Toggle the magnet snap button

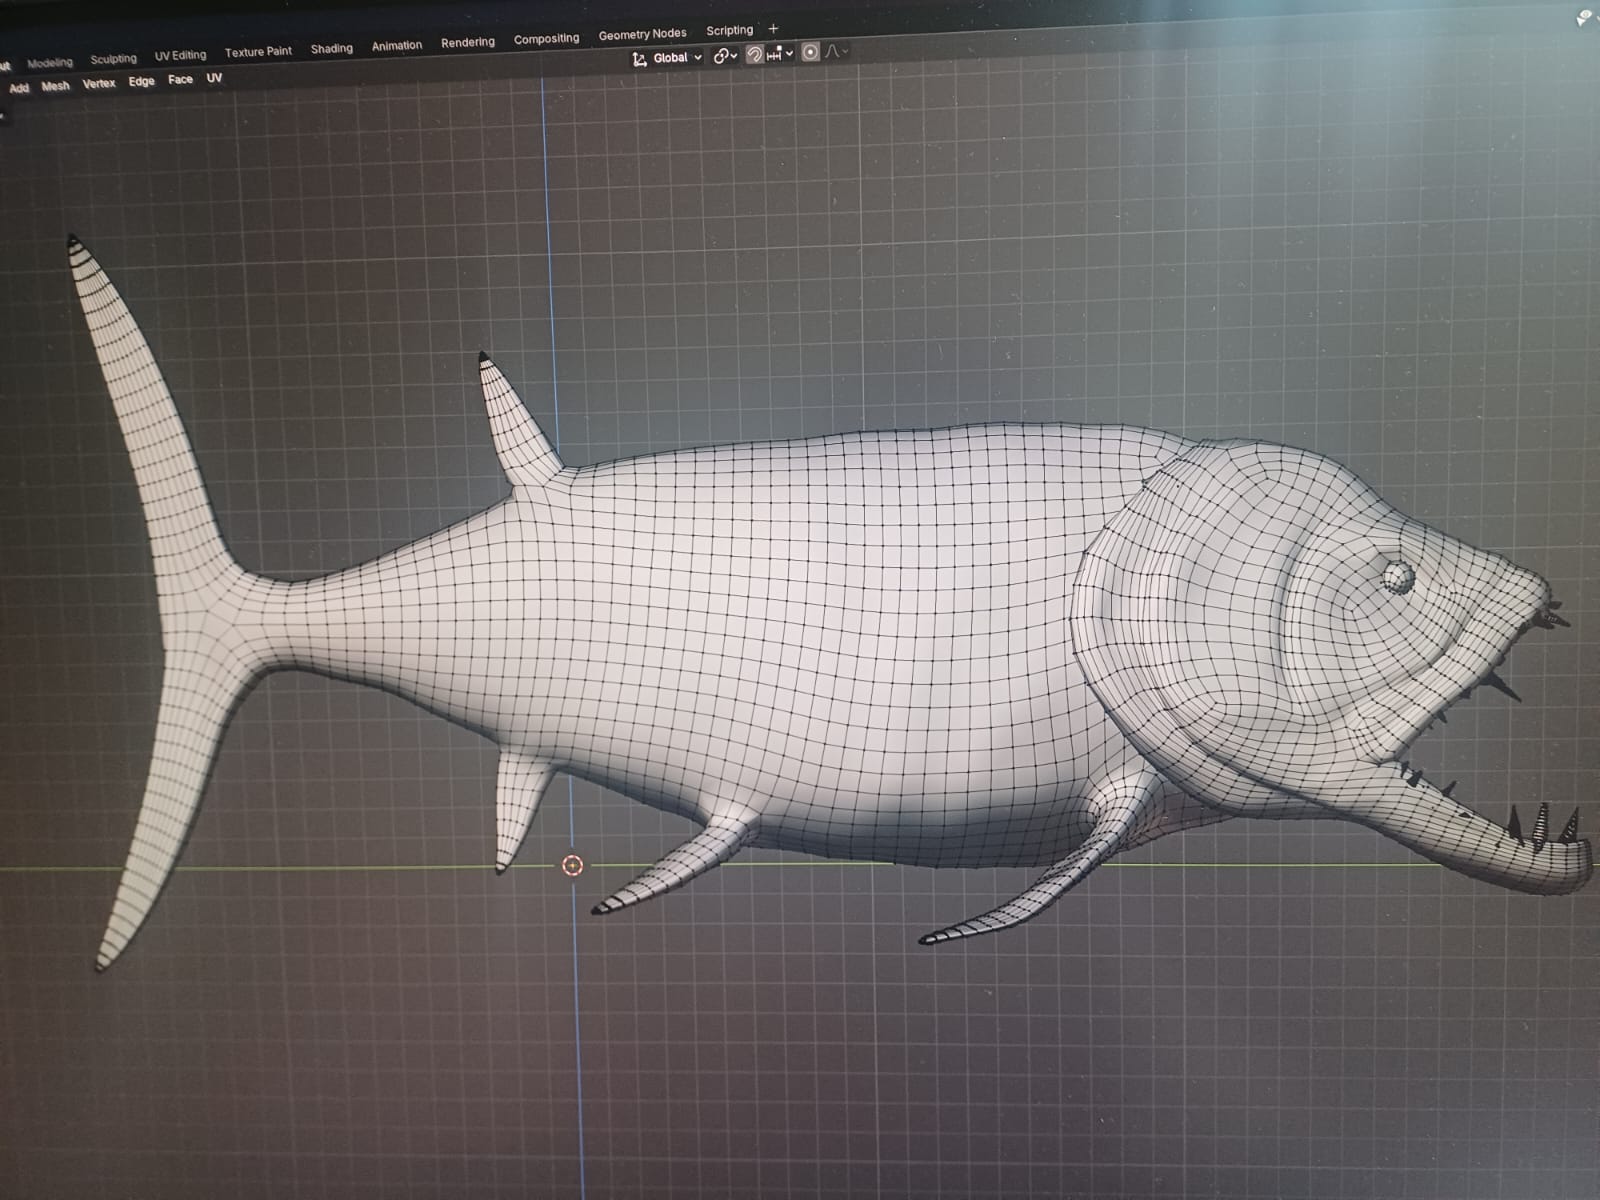[x=754, y=54]
